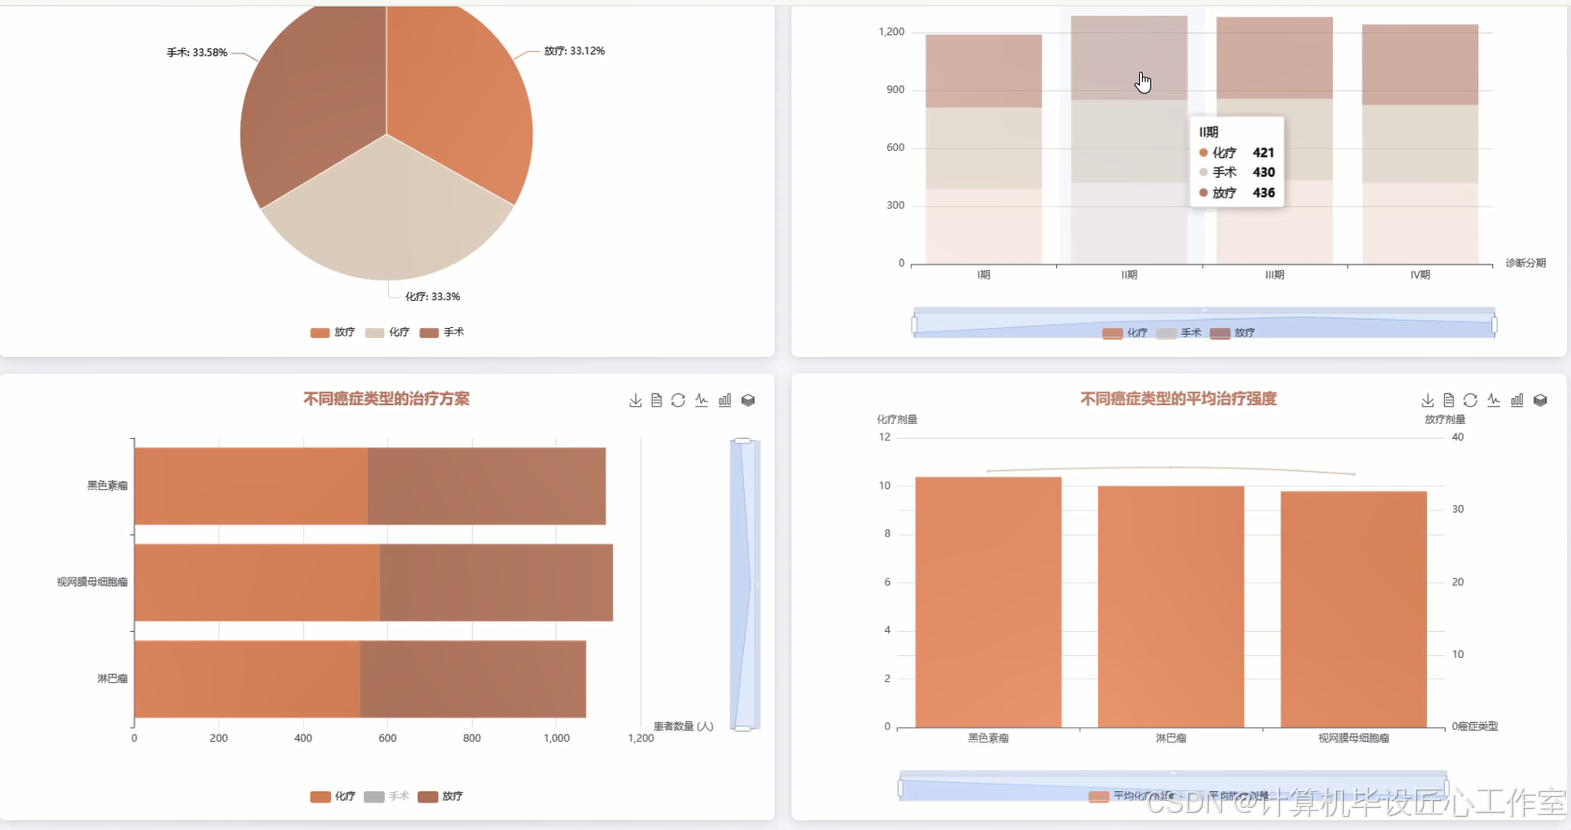This screenshot has height=830, width=1571.
Task: Click the 化疗 421 row in the tooltip
Action: (1237, 153)
